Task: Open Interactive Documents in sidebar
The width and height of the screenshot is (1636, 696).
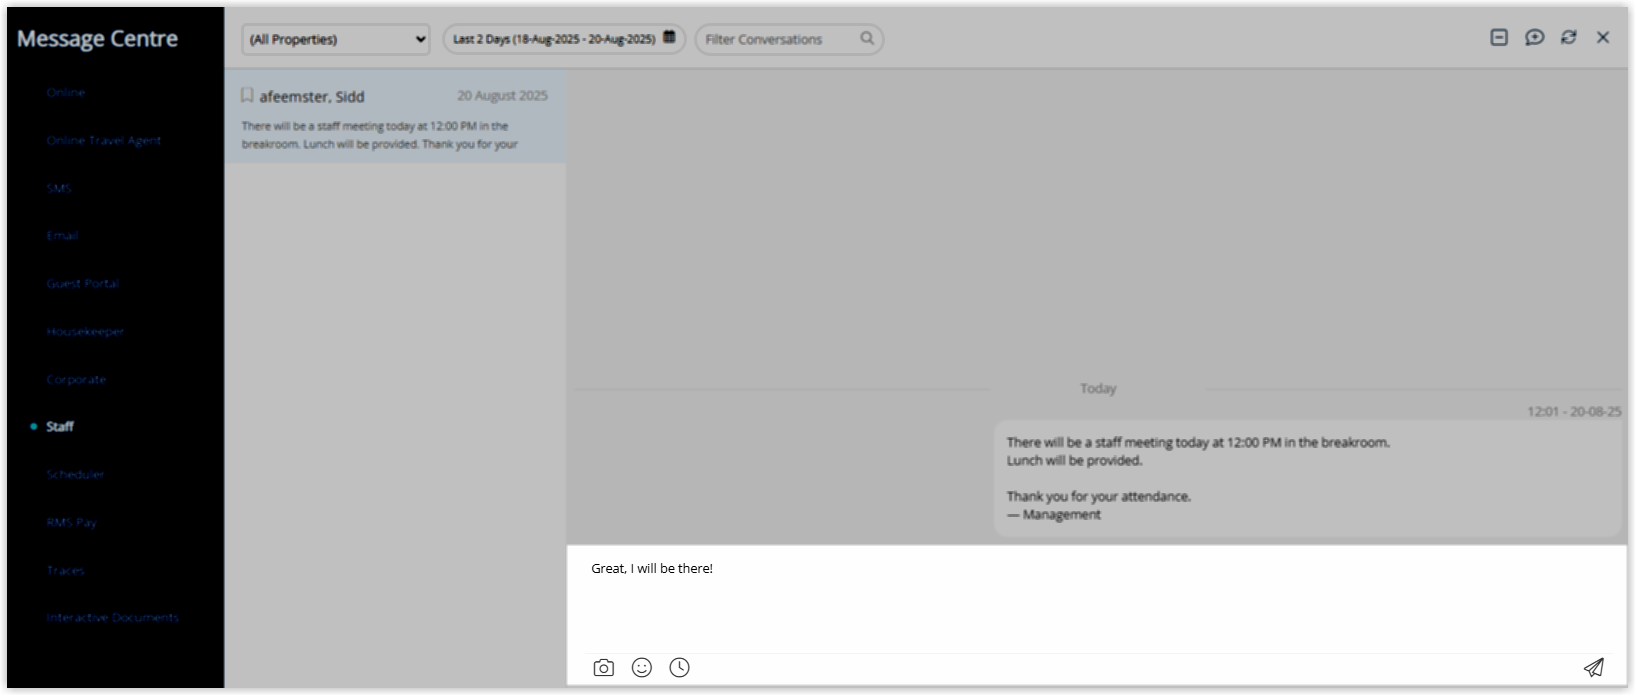Action: (x=113, y=617)
